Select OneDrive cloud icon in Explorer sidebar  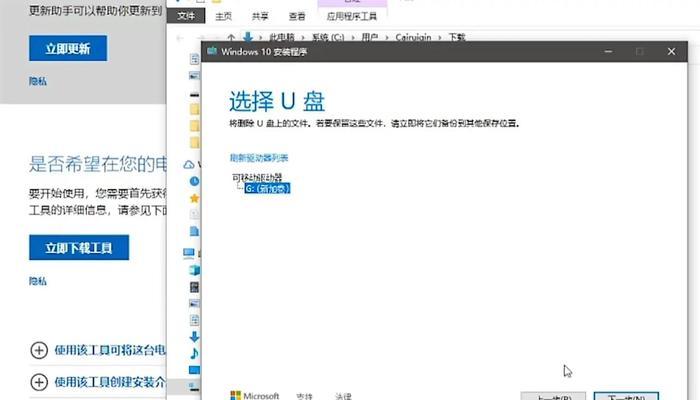189,165
